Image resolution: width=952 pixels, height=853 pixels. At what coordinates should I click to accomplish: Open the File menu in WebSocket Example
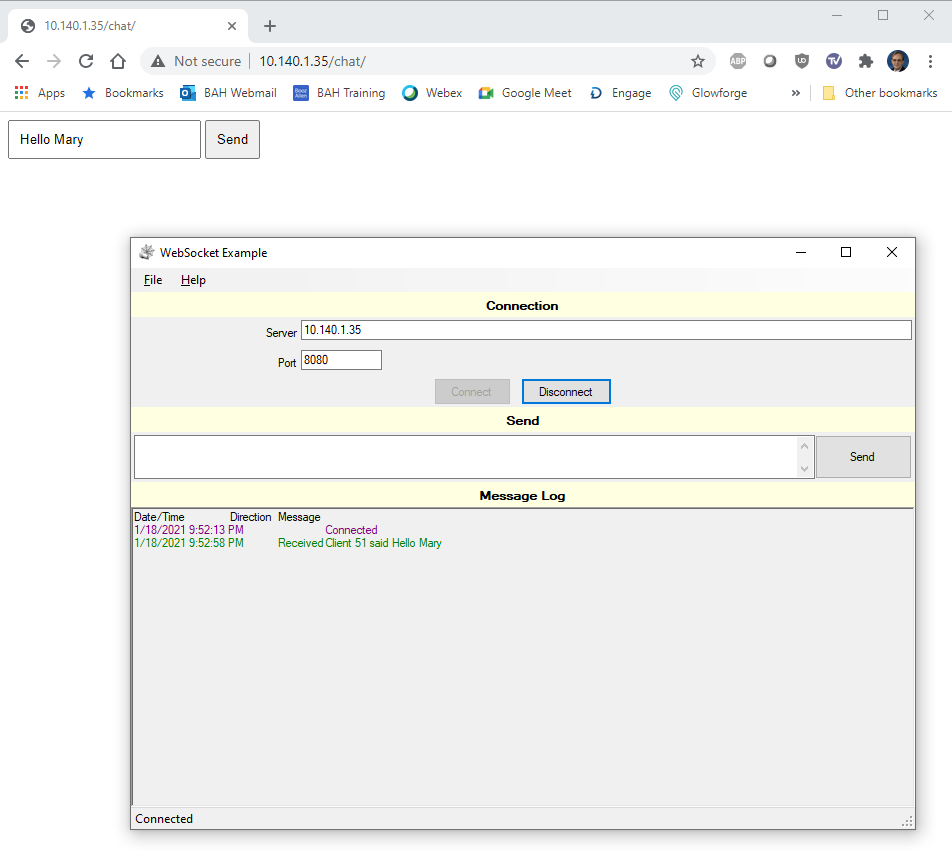click(152, 280)
